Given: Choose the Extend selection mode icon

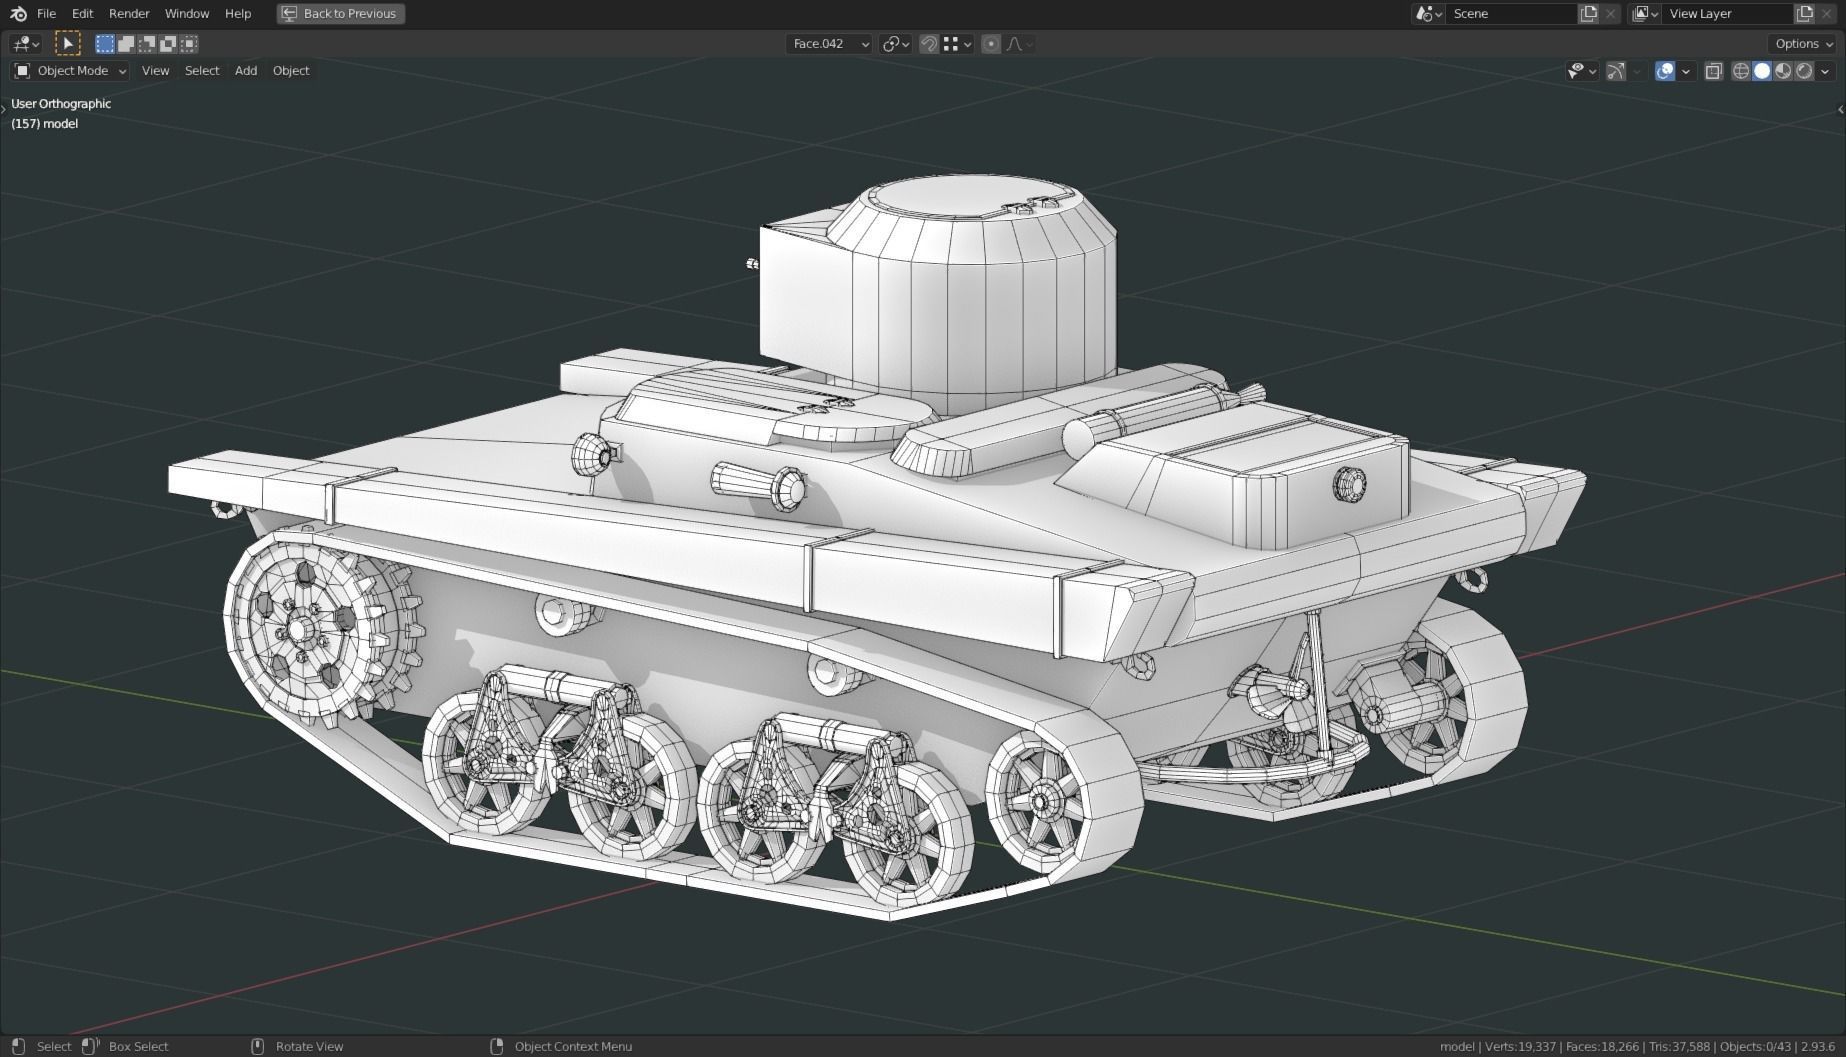Looking at the screenshot, I should point(126,44).
